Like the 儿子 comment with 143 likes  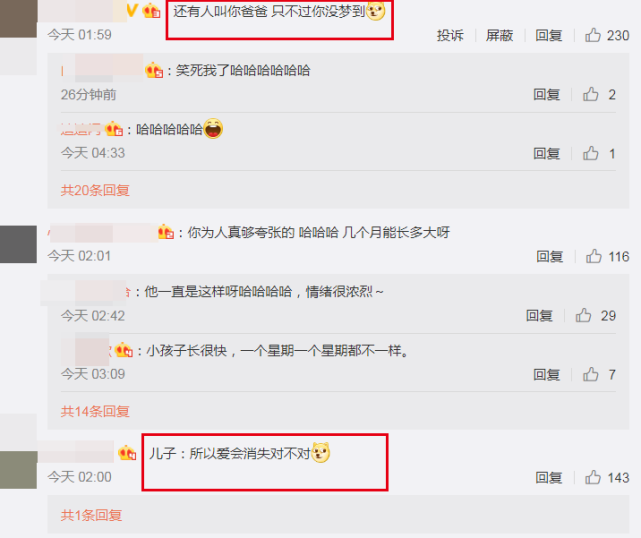(x=593, y=477)
